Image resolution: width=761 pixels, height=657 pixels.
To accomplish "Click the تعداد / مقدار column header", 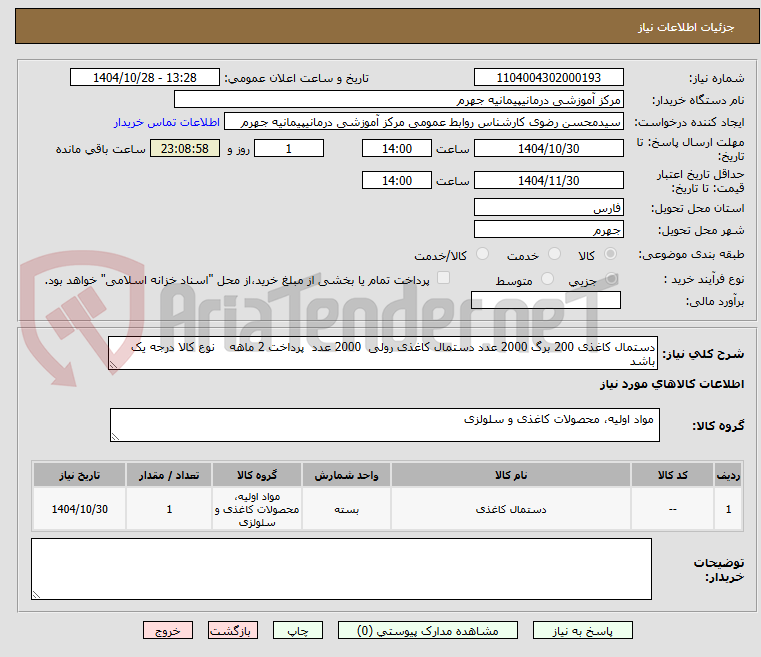I will point(169,475).
